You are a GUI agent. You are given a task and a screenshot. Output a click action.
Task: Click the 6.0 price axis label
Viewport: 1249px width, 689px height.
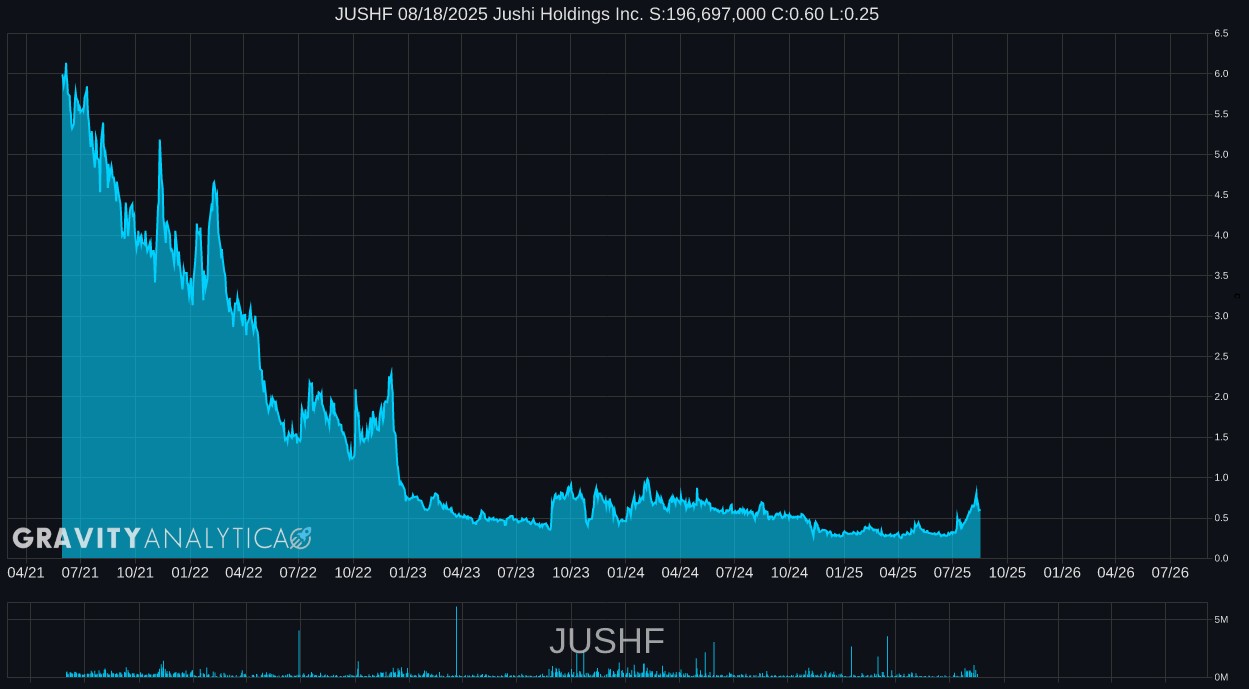(x=1221, y=74)
